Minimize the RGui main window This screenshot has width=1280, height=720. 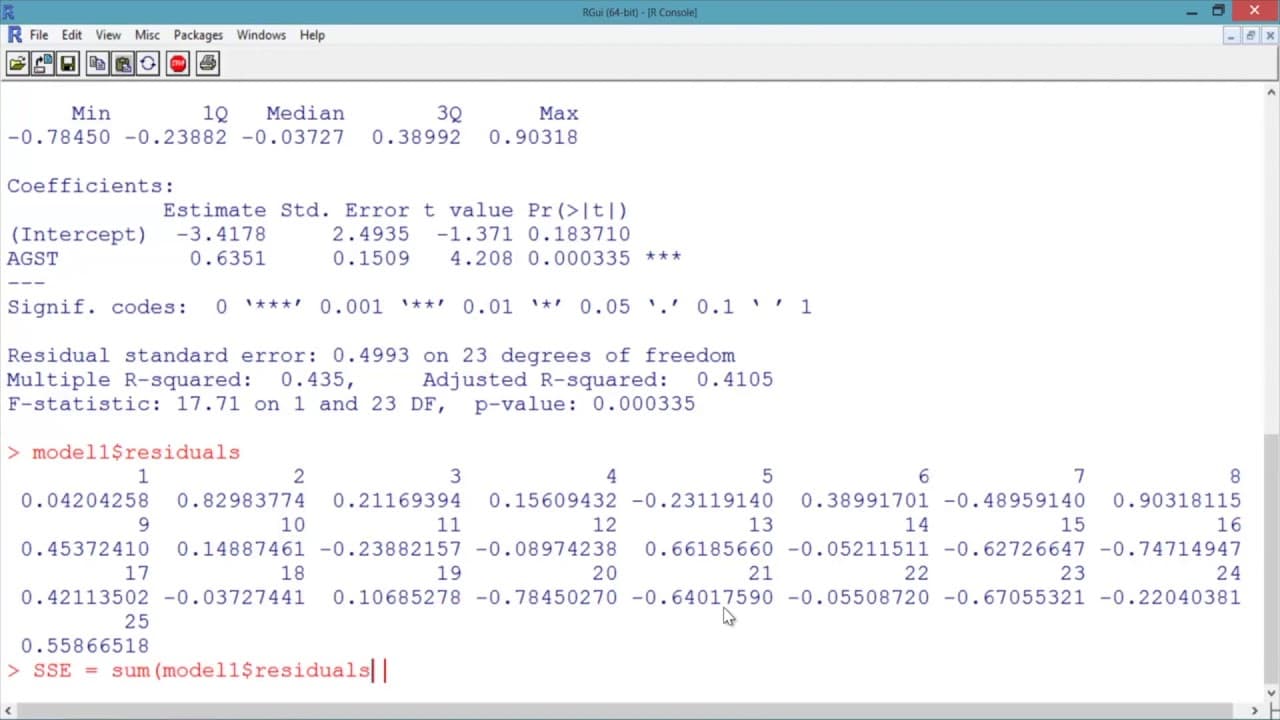(x=1191, y=11)
